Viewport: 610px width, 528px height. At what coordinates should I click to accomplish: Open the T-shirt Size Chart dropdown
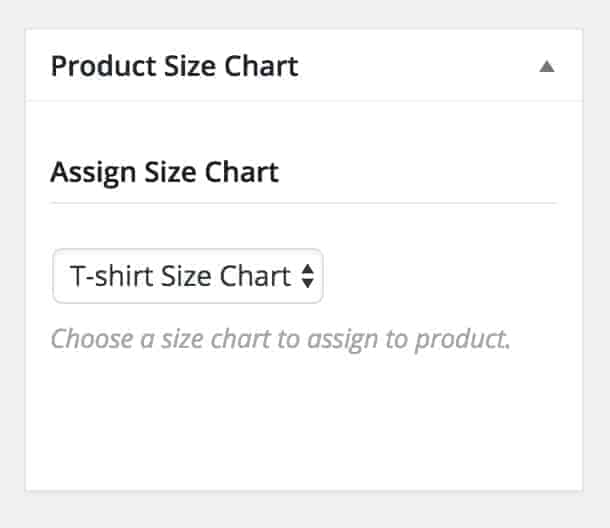pyautogui.click(x=187, y=276)
